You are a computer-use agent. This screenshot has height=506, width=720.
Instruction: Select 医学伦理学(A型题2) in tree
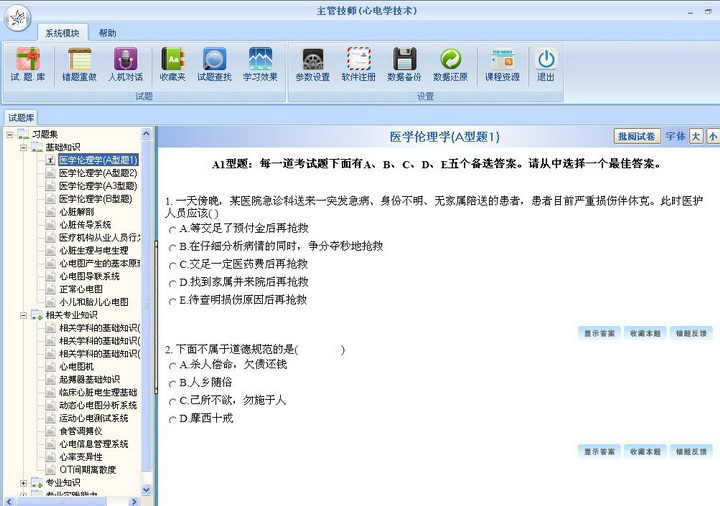tap(98, 173)
